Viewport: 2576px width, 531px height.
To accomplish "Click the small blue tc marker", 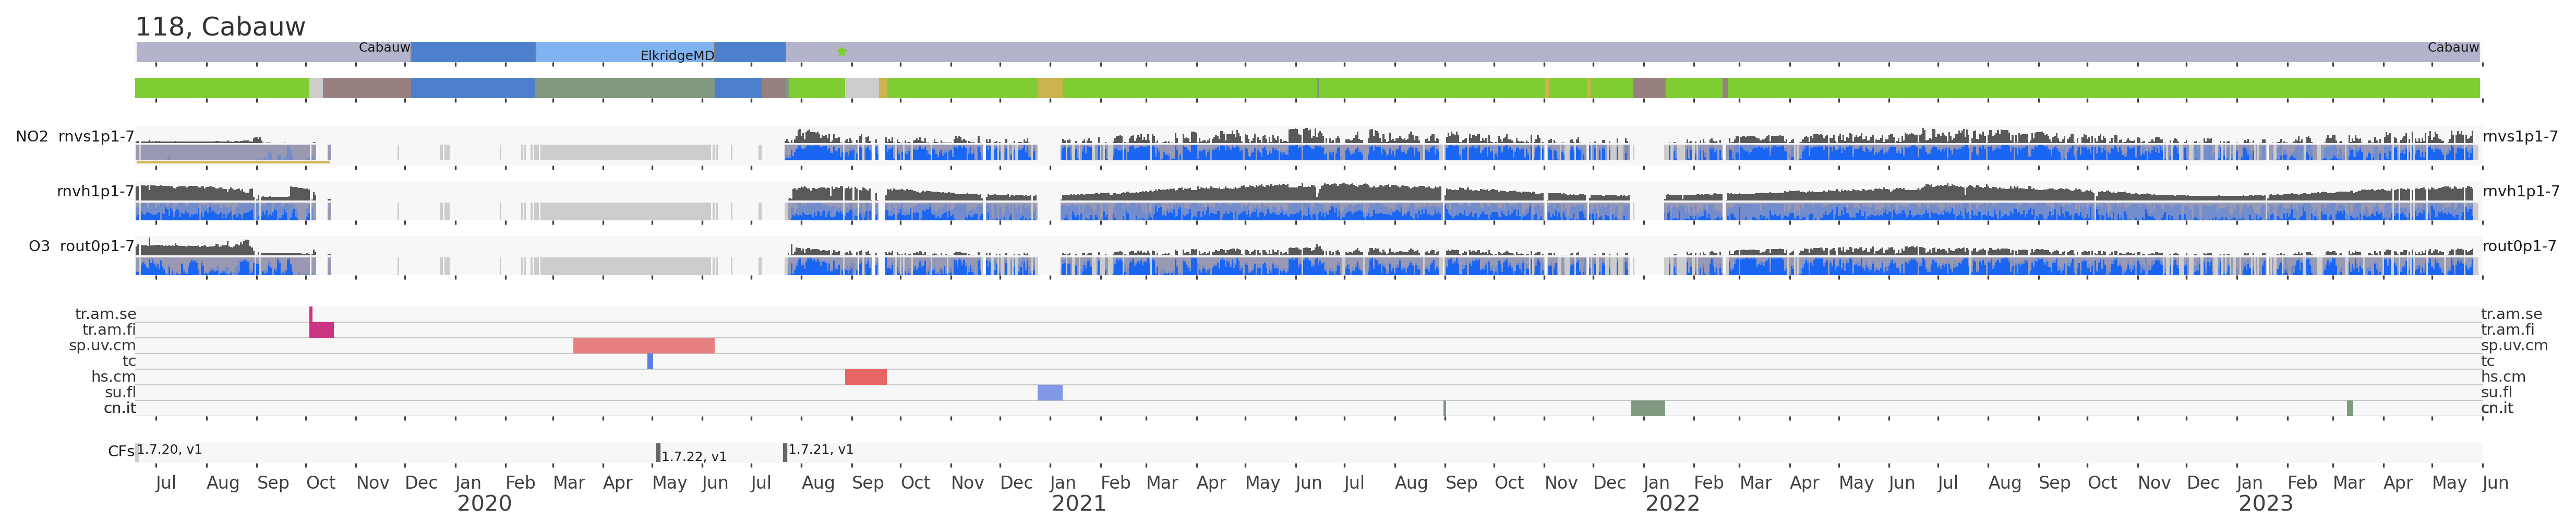I will (x=650, y=361).
